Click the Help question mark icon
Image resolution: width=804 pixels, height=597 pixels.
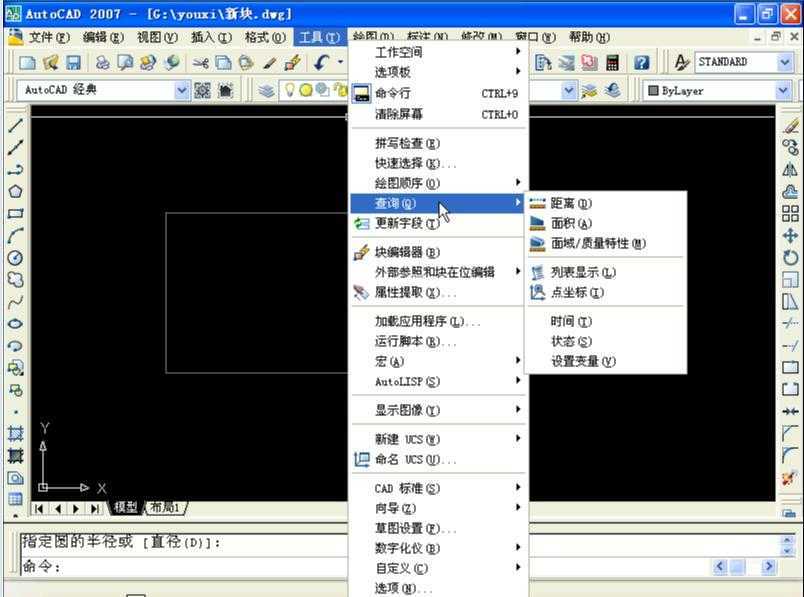pos(641,63)
